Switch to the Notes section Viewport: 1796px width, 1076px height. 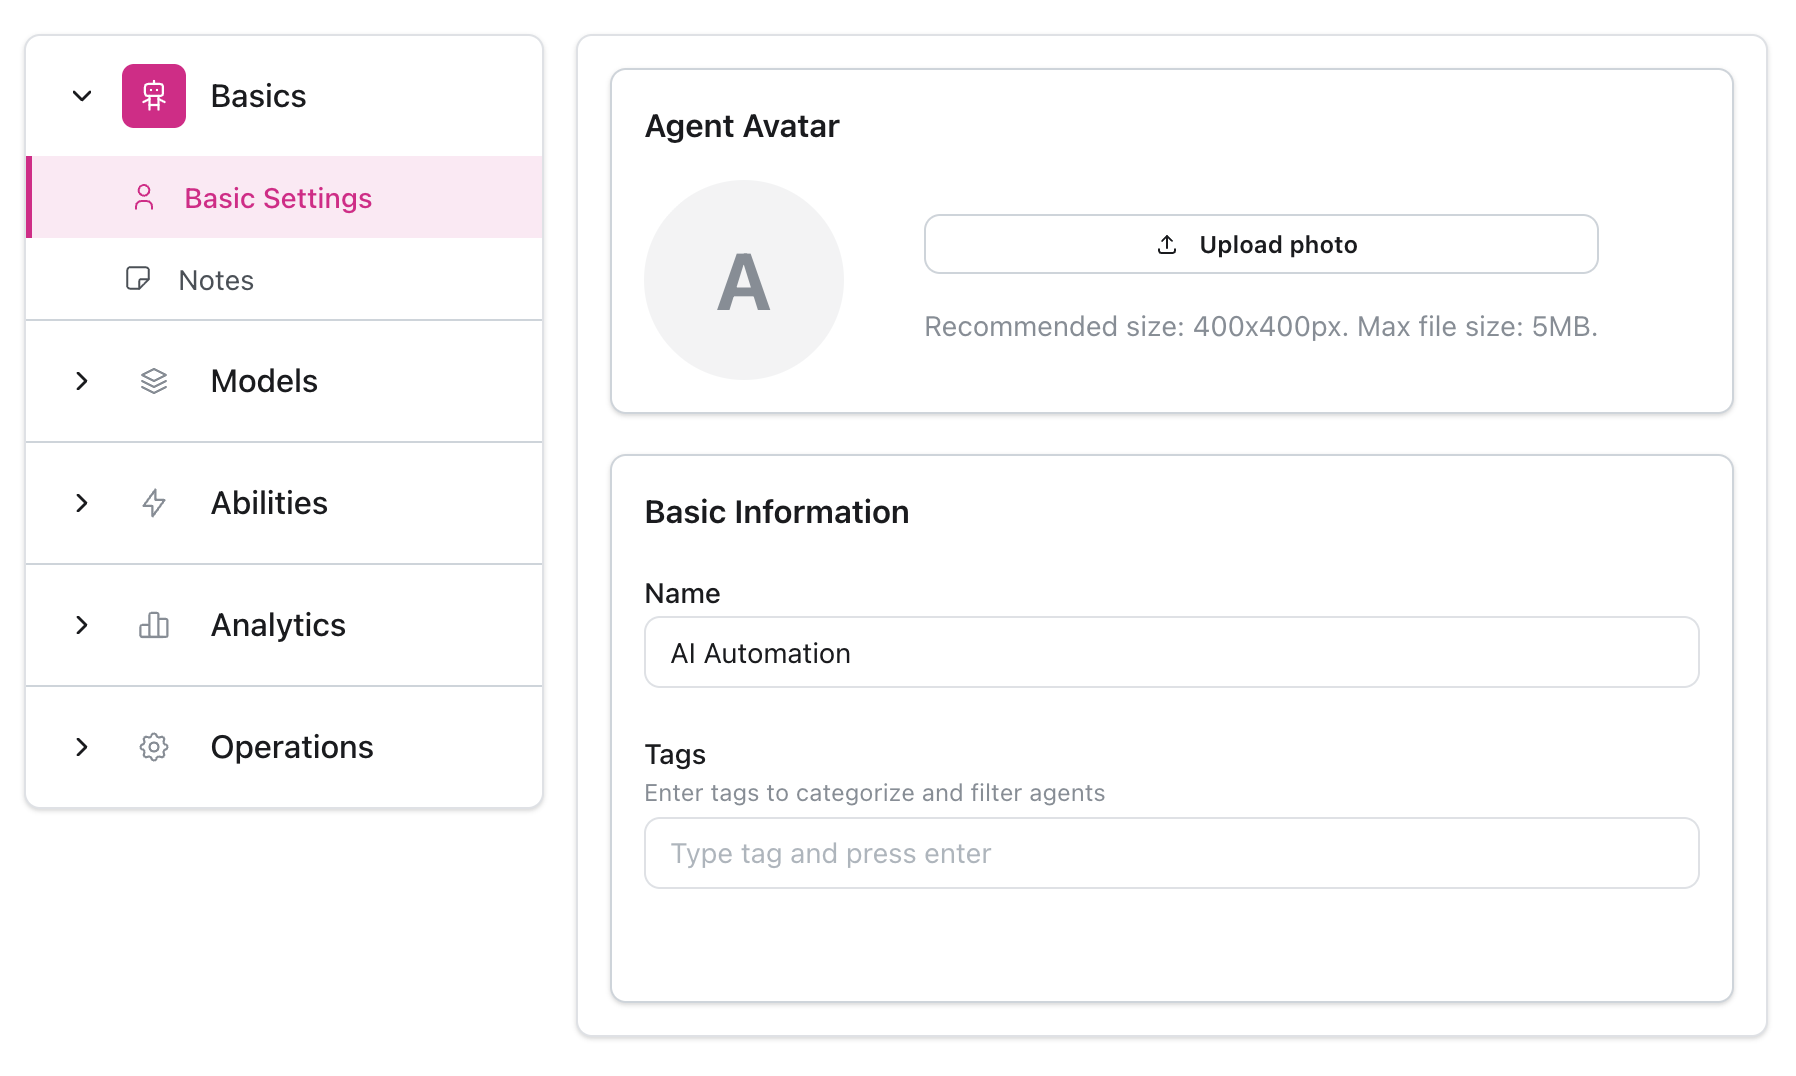215,280
